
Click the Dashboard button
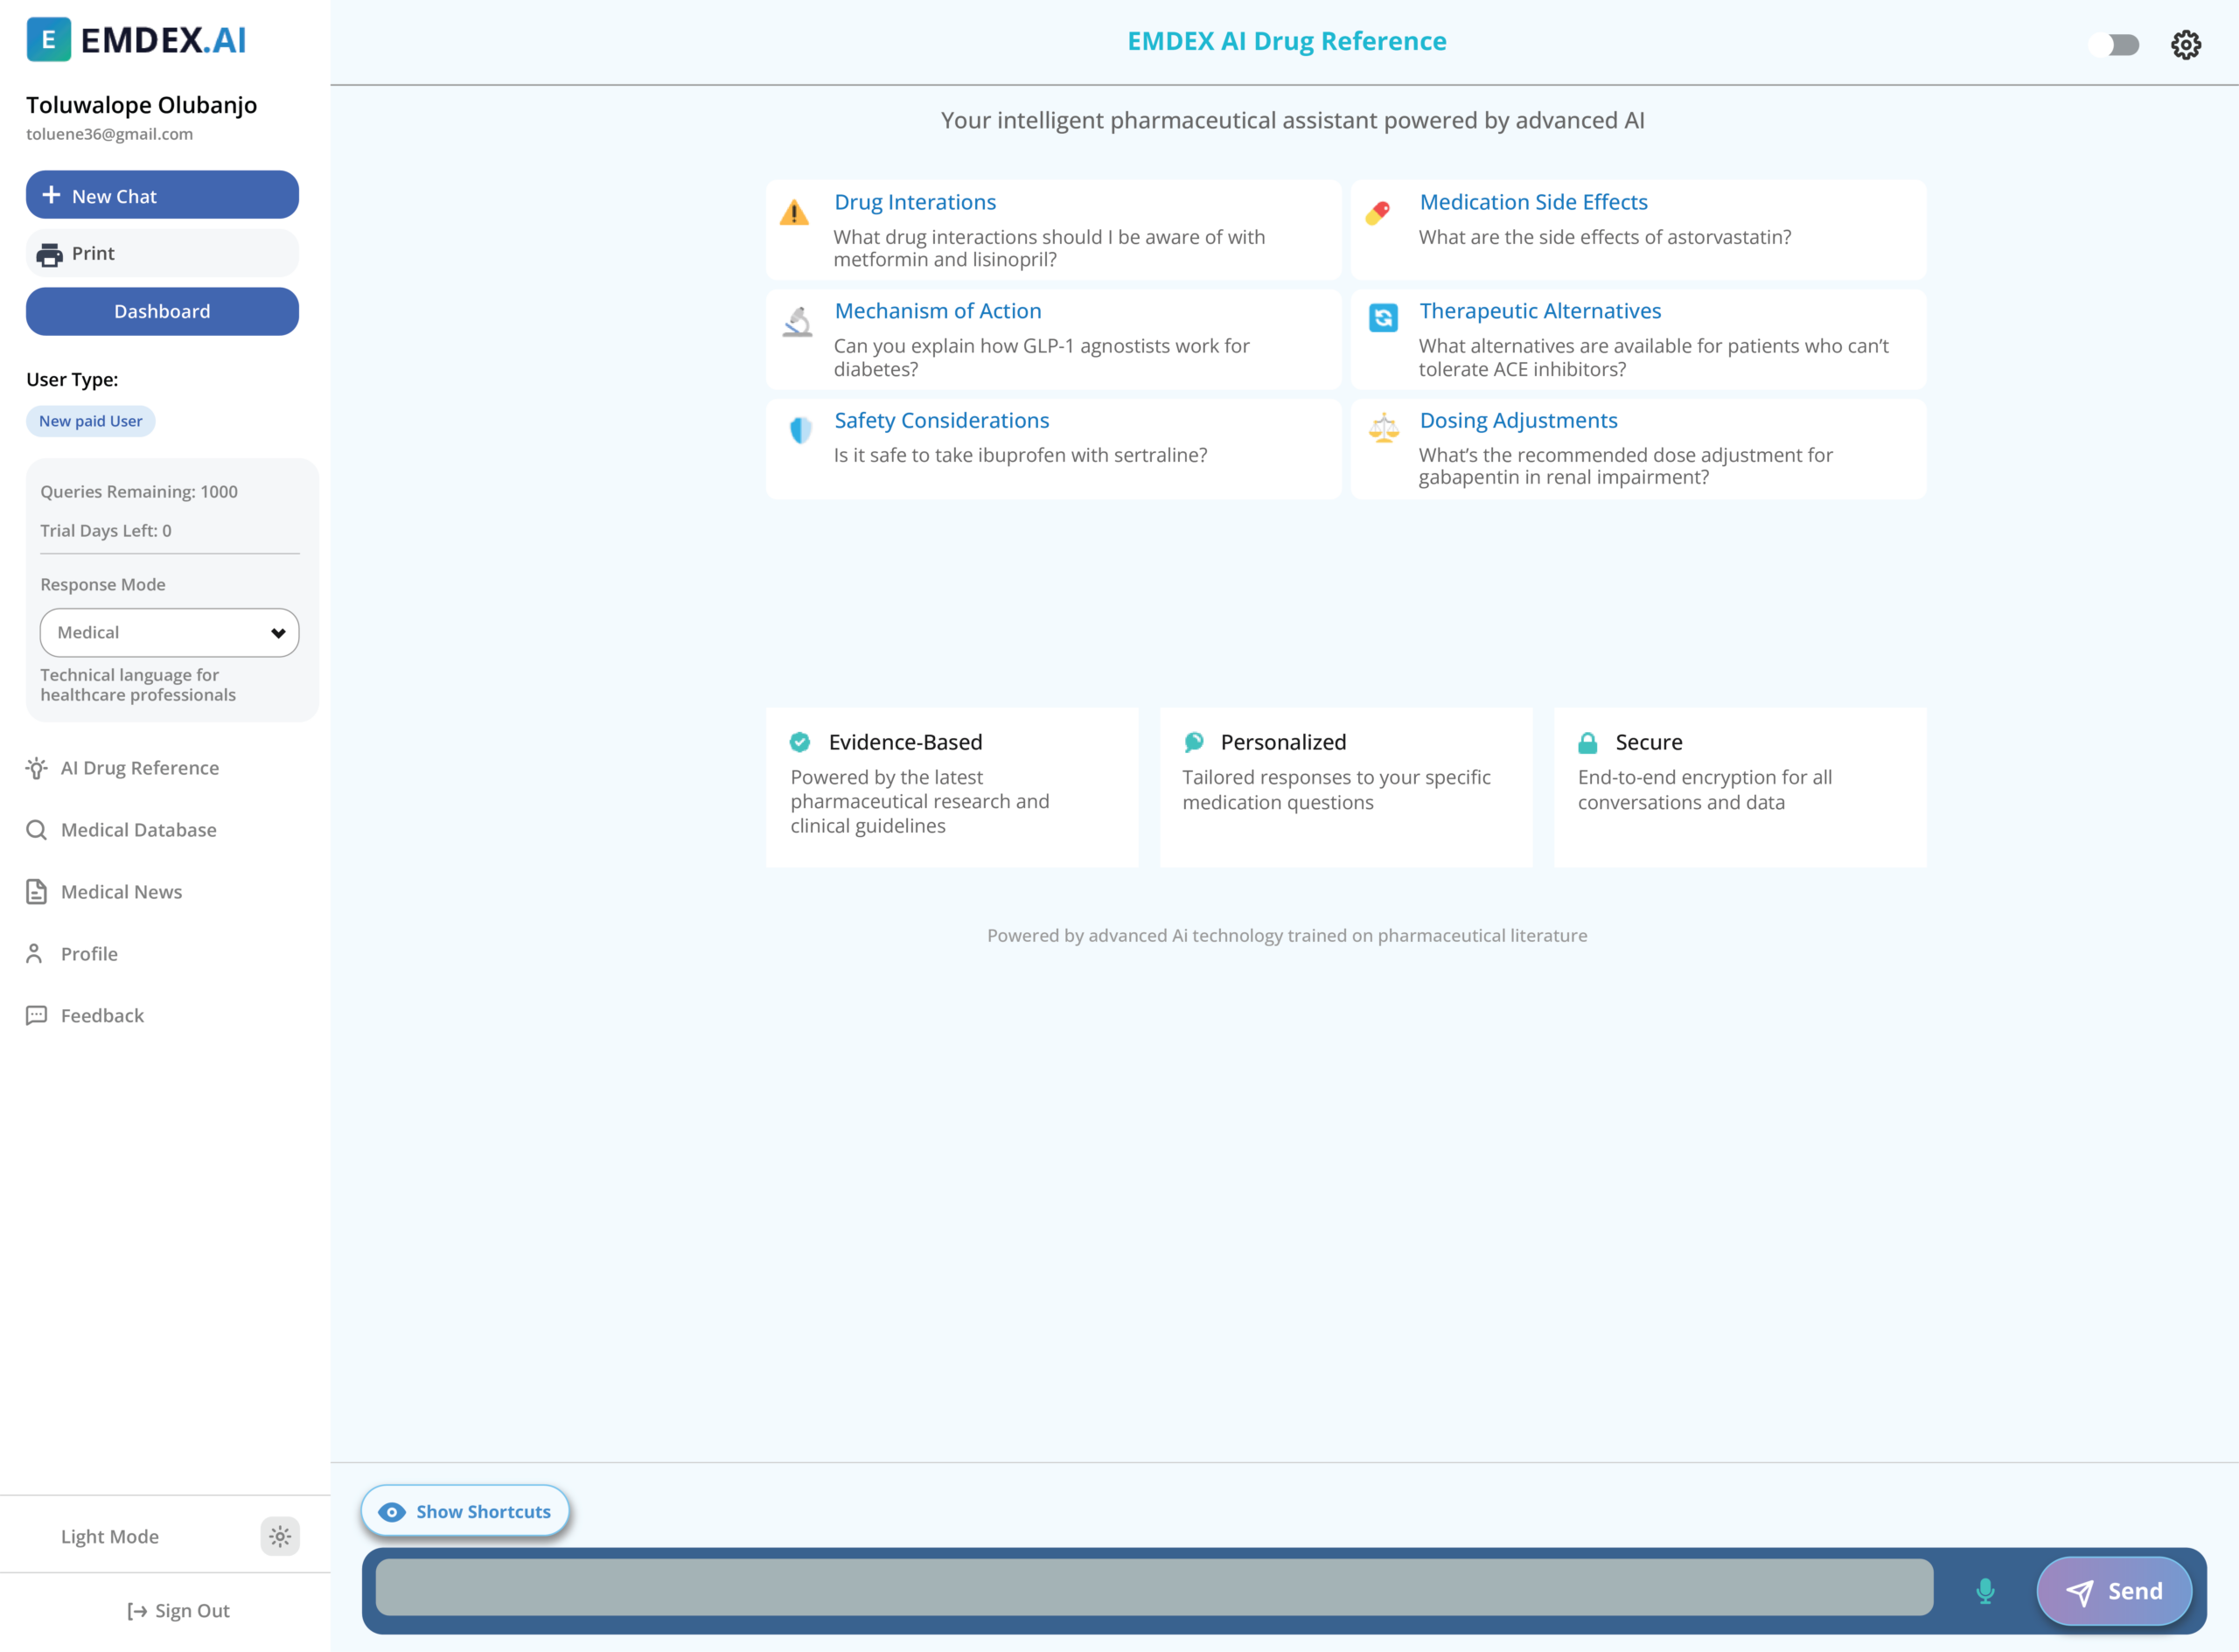point(162,311)
